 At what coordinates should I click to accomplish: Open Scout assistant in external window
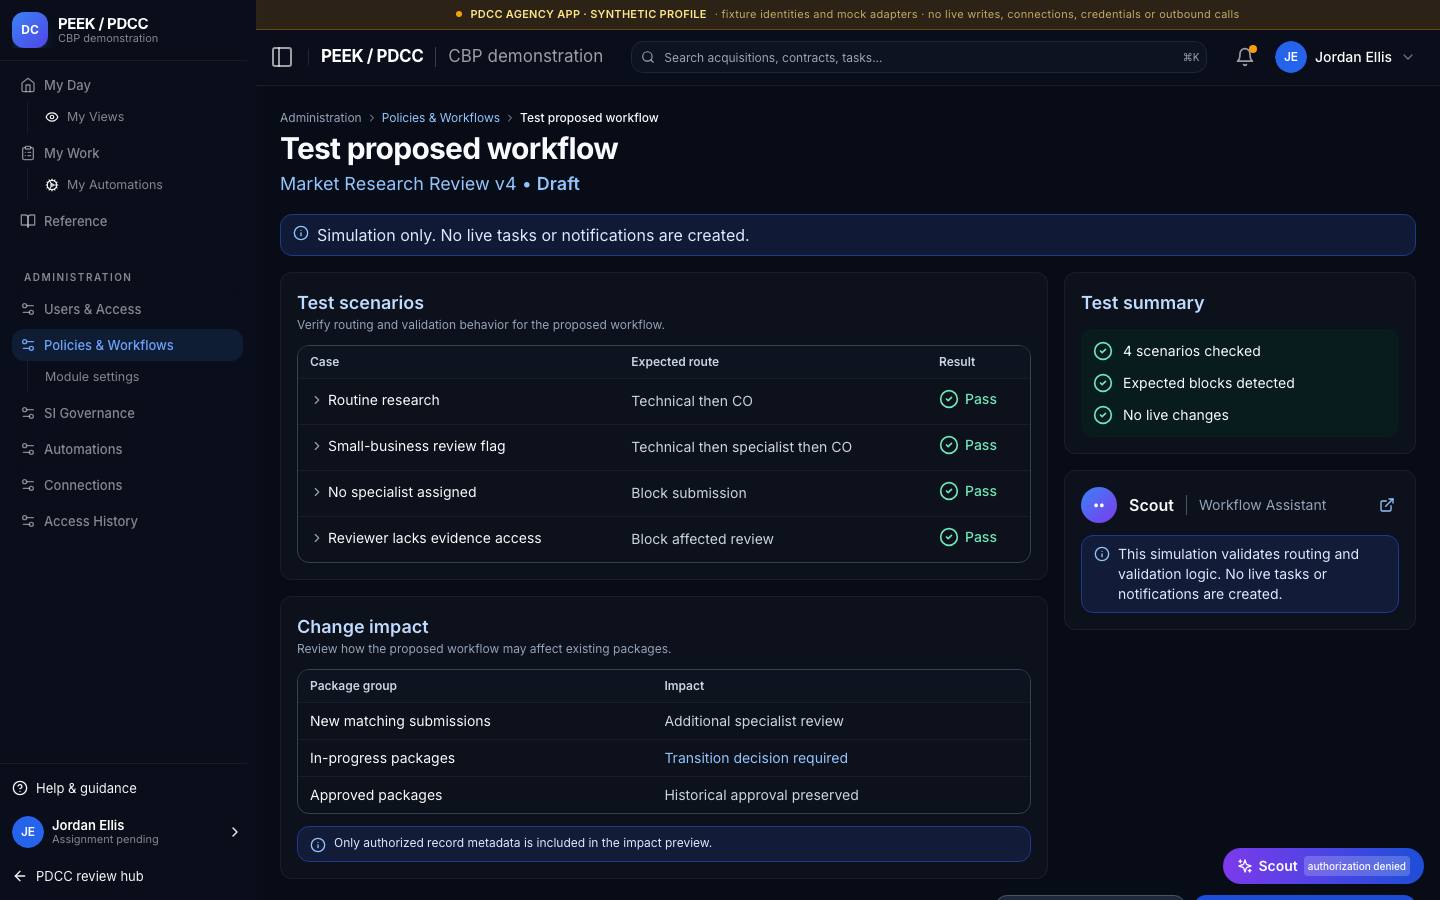[1387, 505]
